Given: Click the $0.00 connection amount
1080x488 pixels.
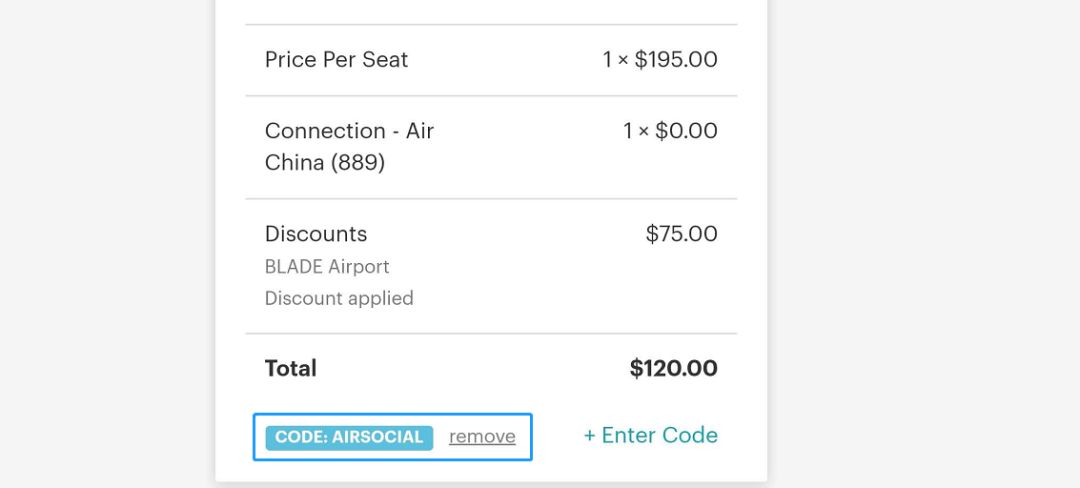Looking at the screenshot, I should coord(686,131).
